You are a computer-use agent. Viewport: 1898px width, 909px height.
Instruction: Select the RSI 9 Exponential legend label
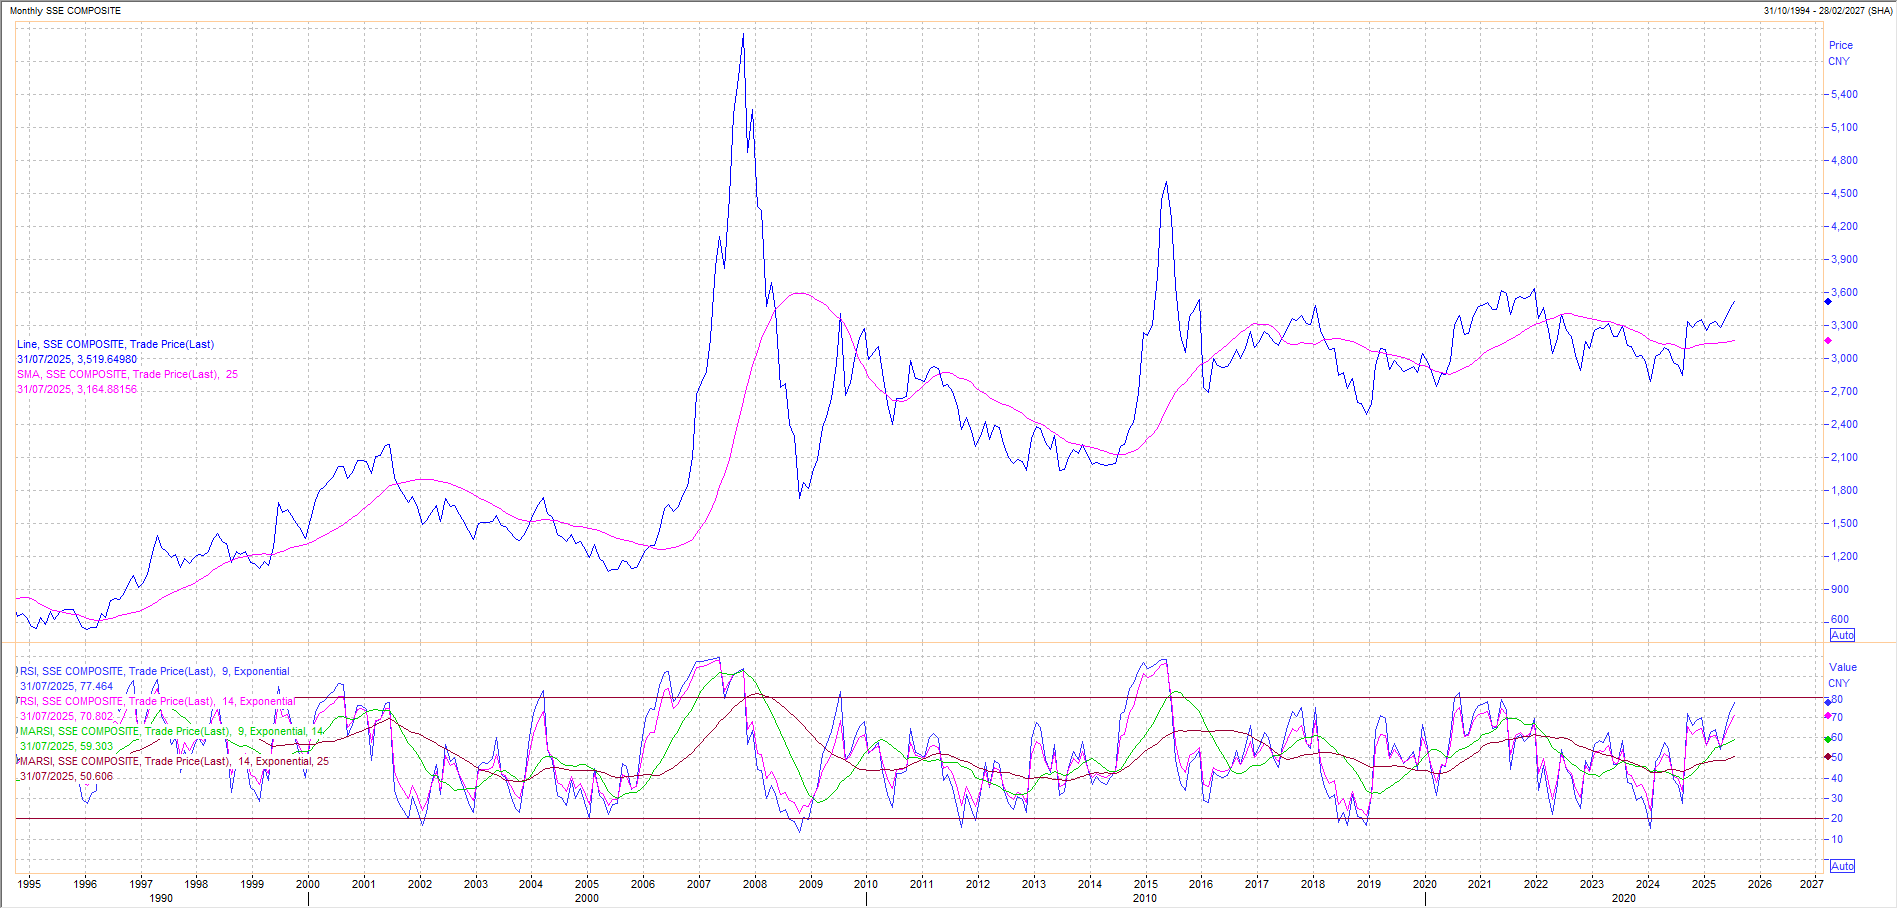click(x=155, y=671)
